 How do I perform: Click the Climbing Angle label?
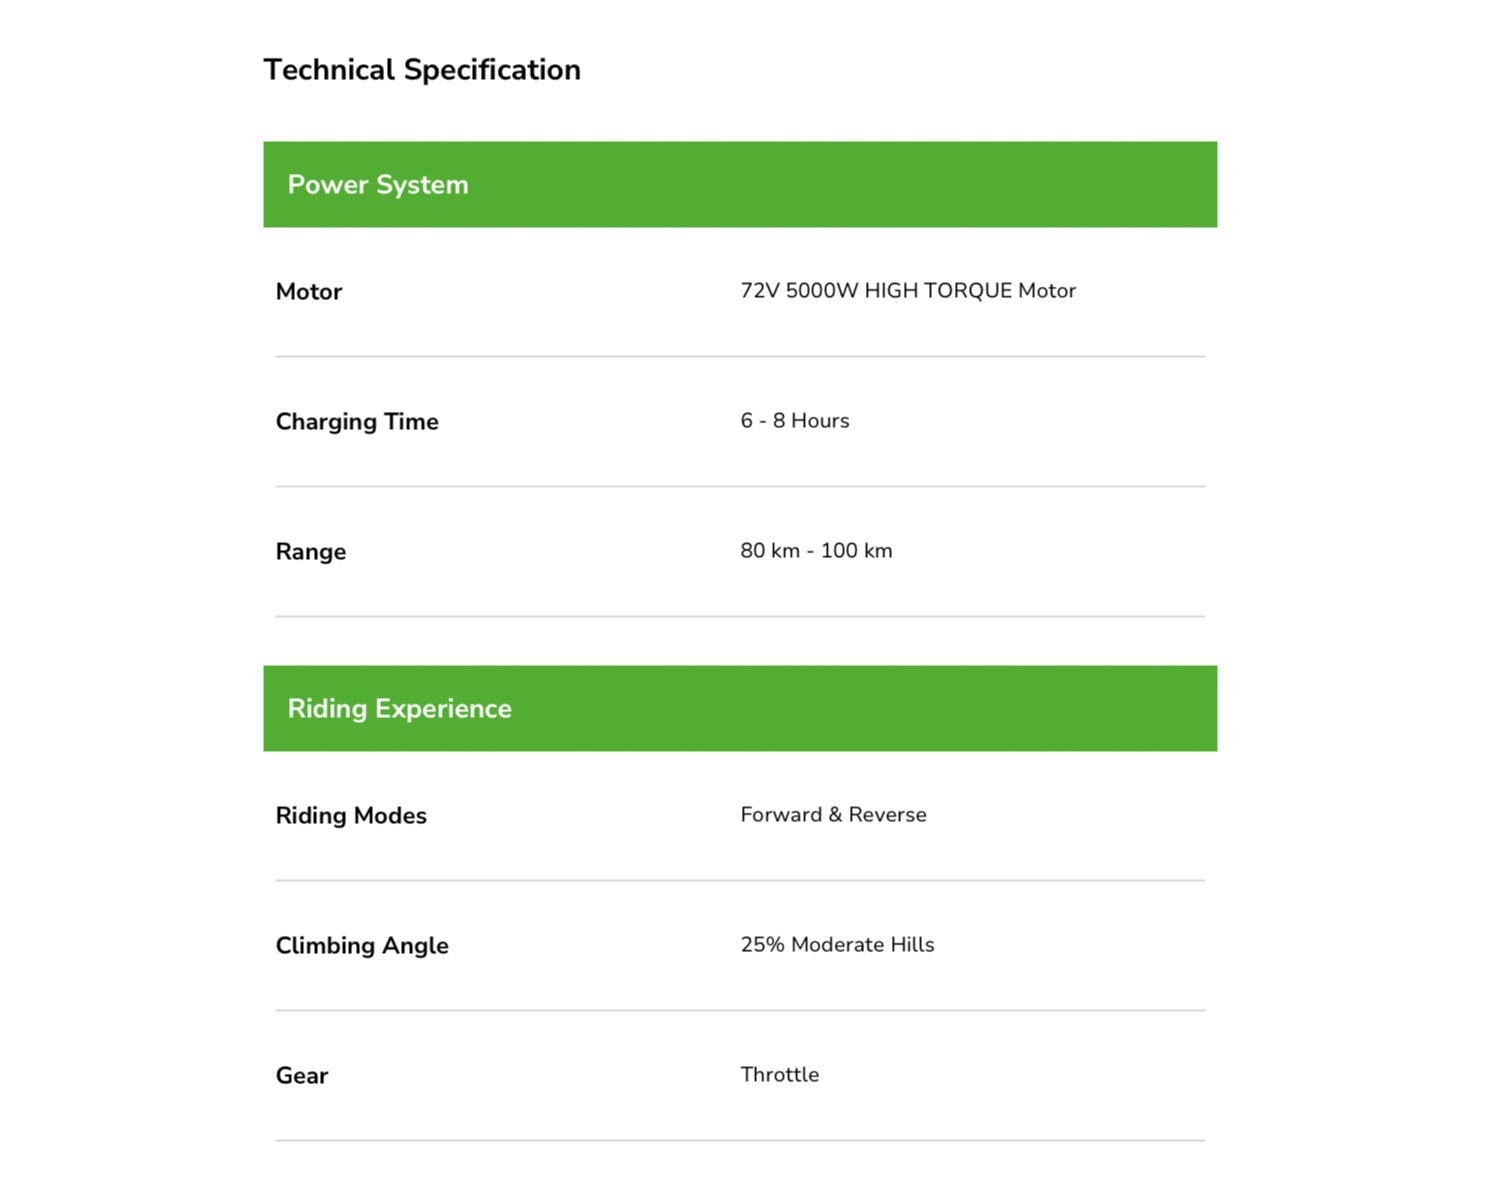[362, 946]
